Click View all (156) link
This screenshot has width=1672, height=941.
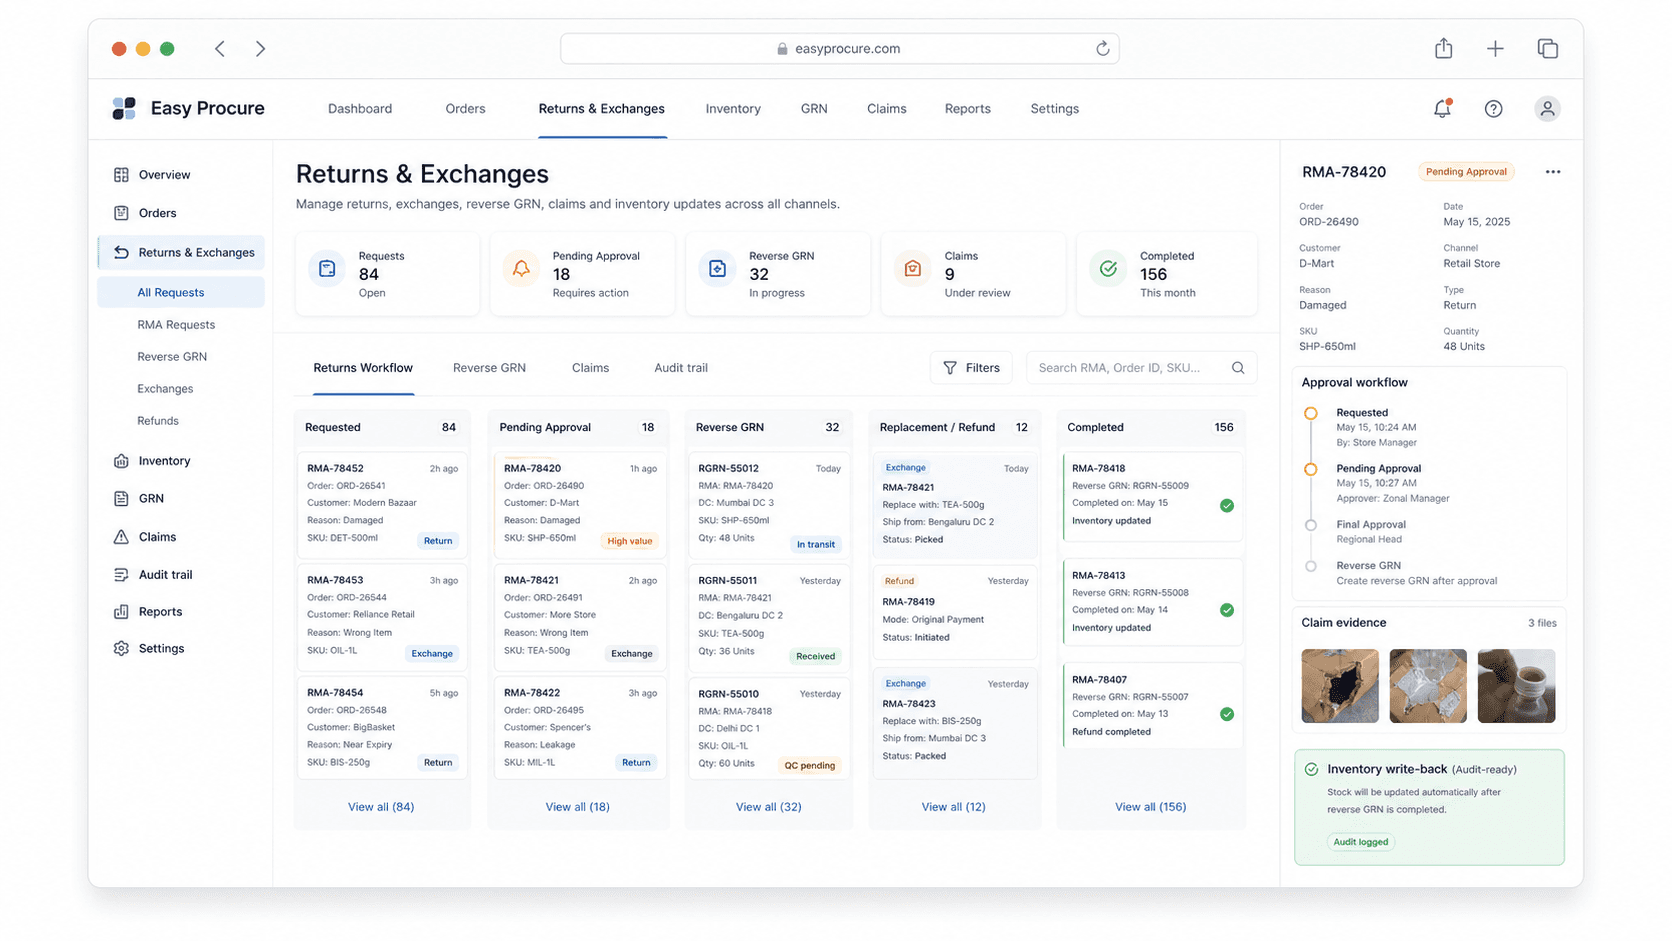click(1150, 807)
